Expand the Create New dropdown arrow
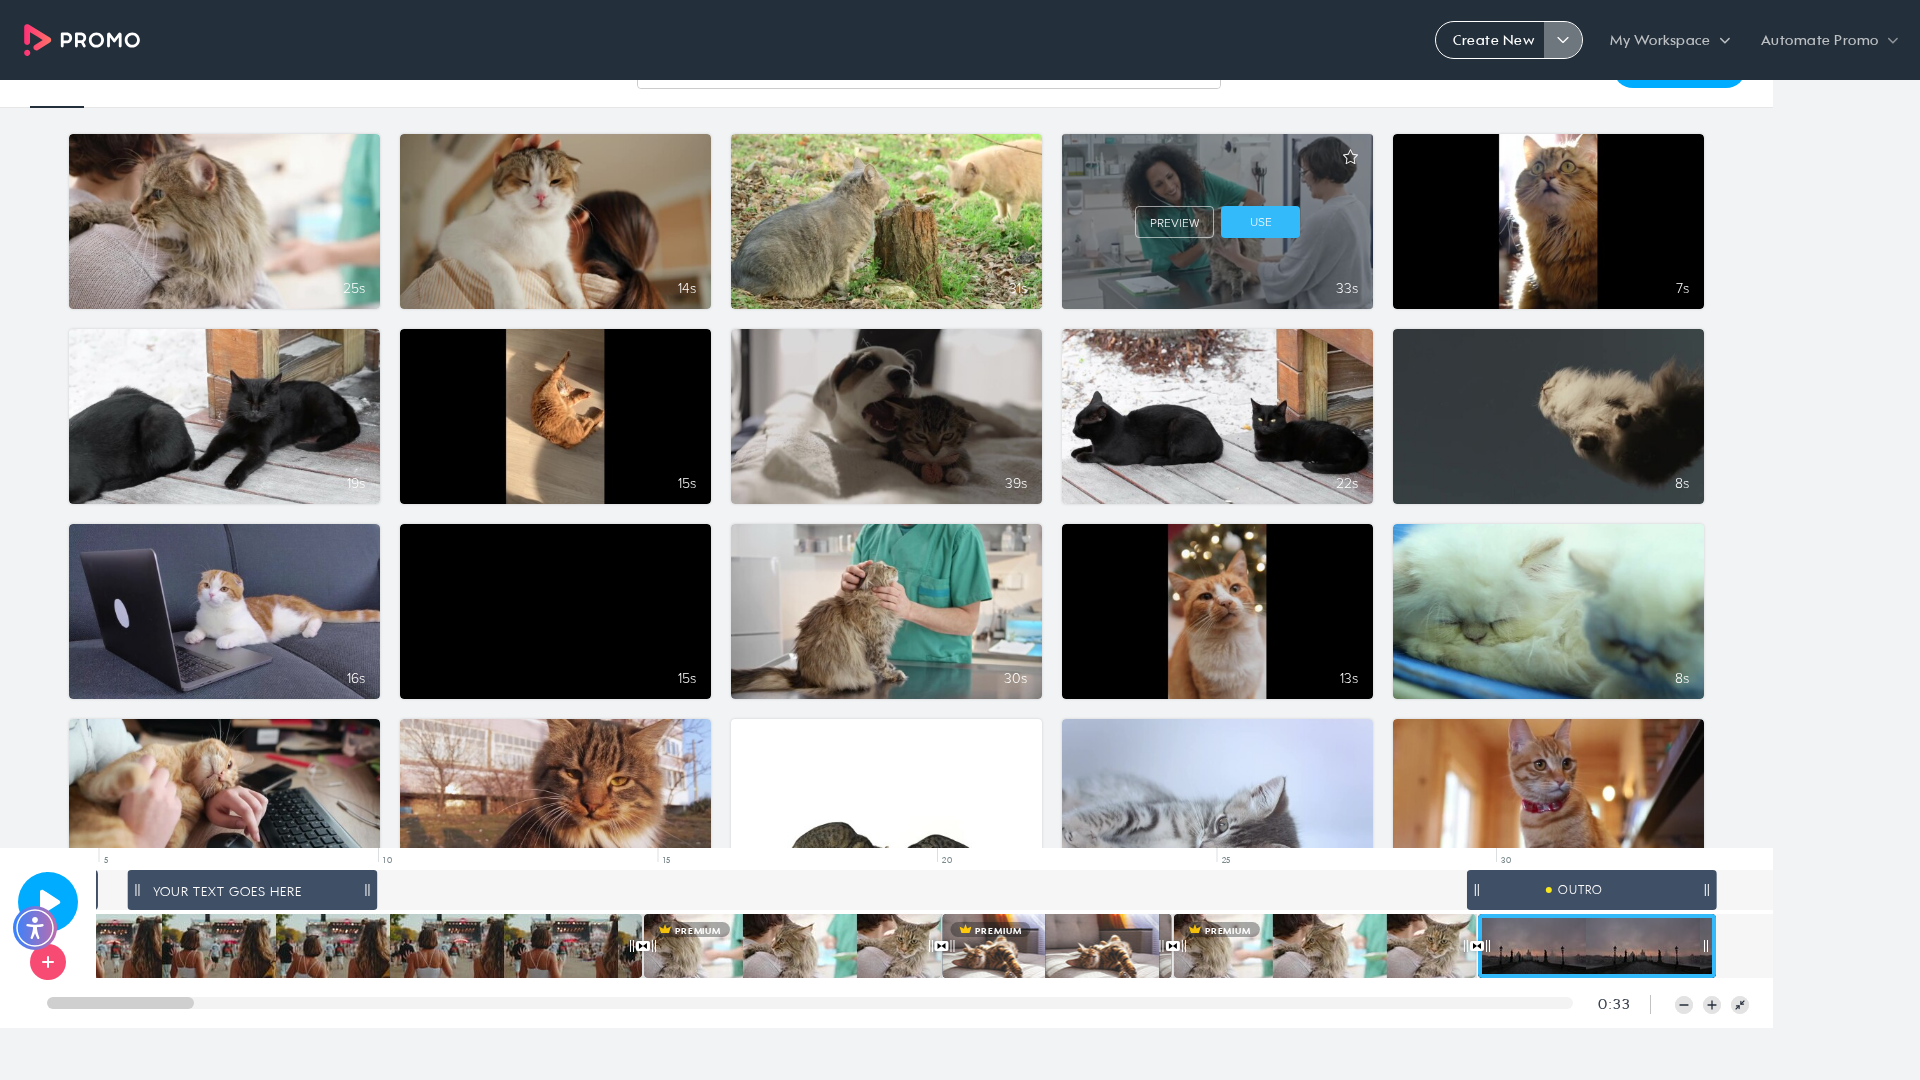This screenshot has width=1920, height=1080. tap(1563, 40)
